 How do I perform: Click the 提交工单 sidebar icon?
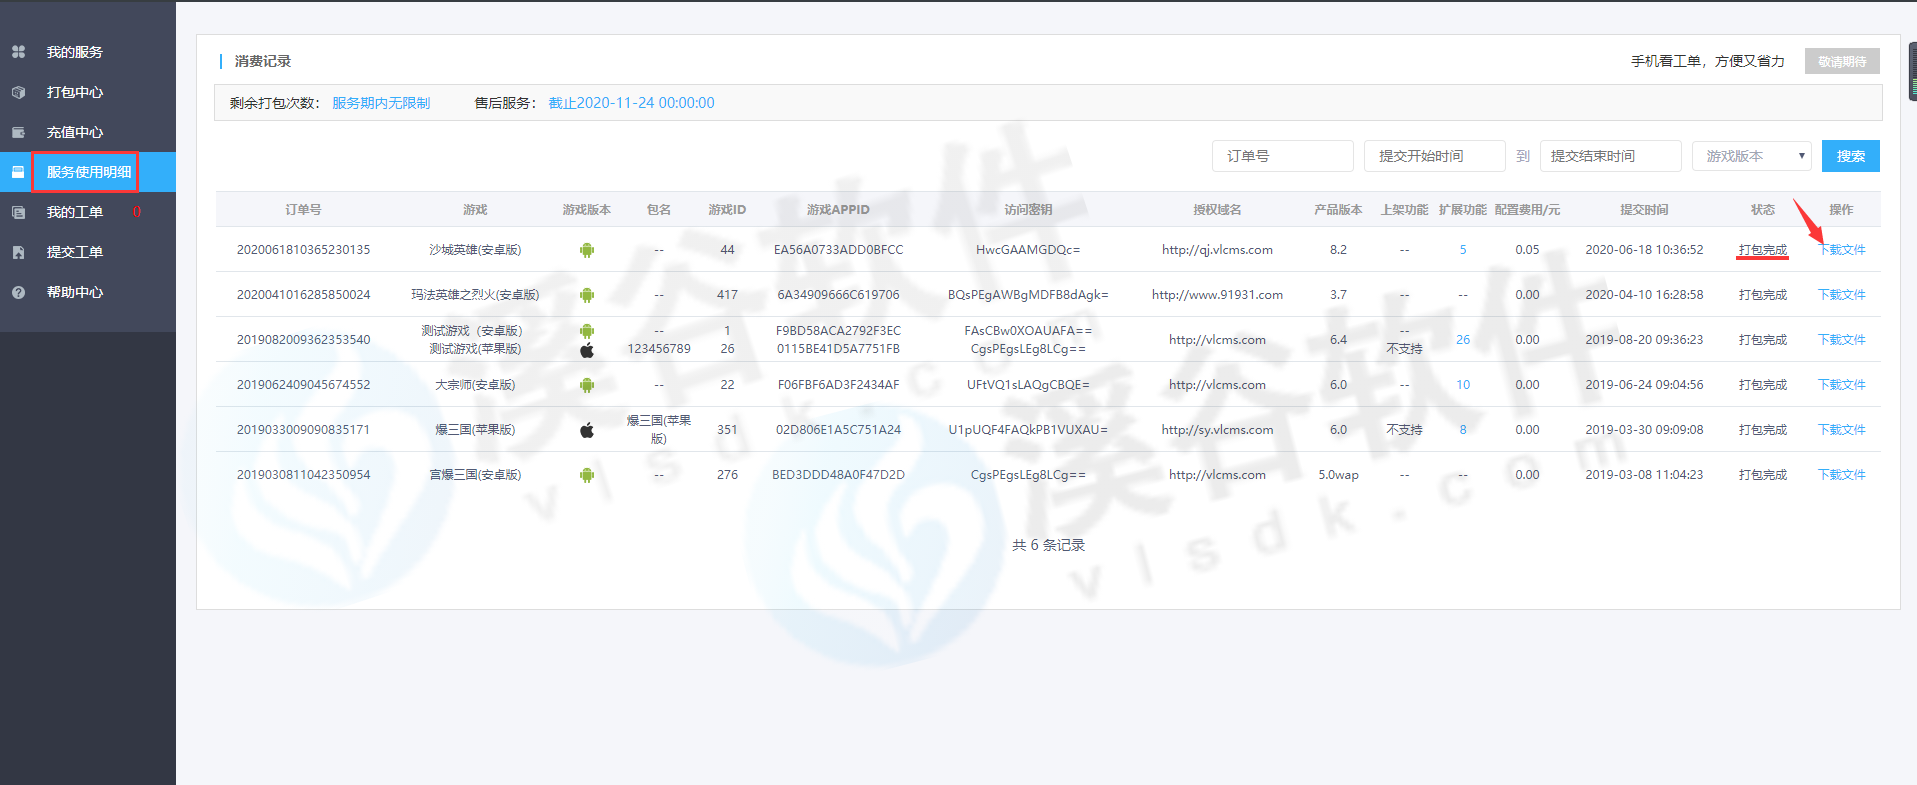pos(18,252)
